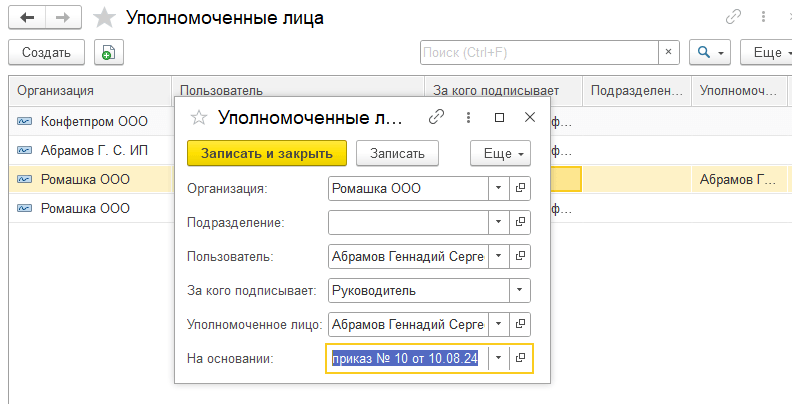
Task: Select the Конфетпром ООО row
Action: click(91, 121)
